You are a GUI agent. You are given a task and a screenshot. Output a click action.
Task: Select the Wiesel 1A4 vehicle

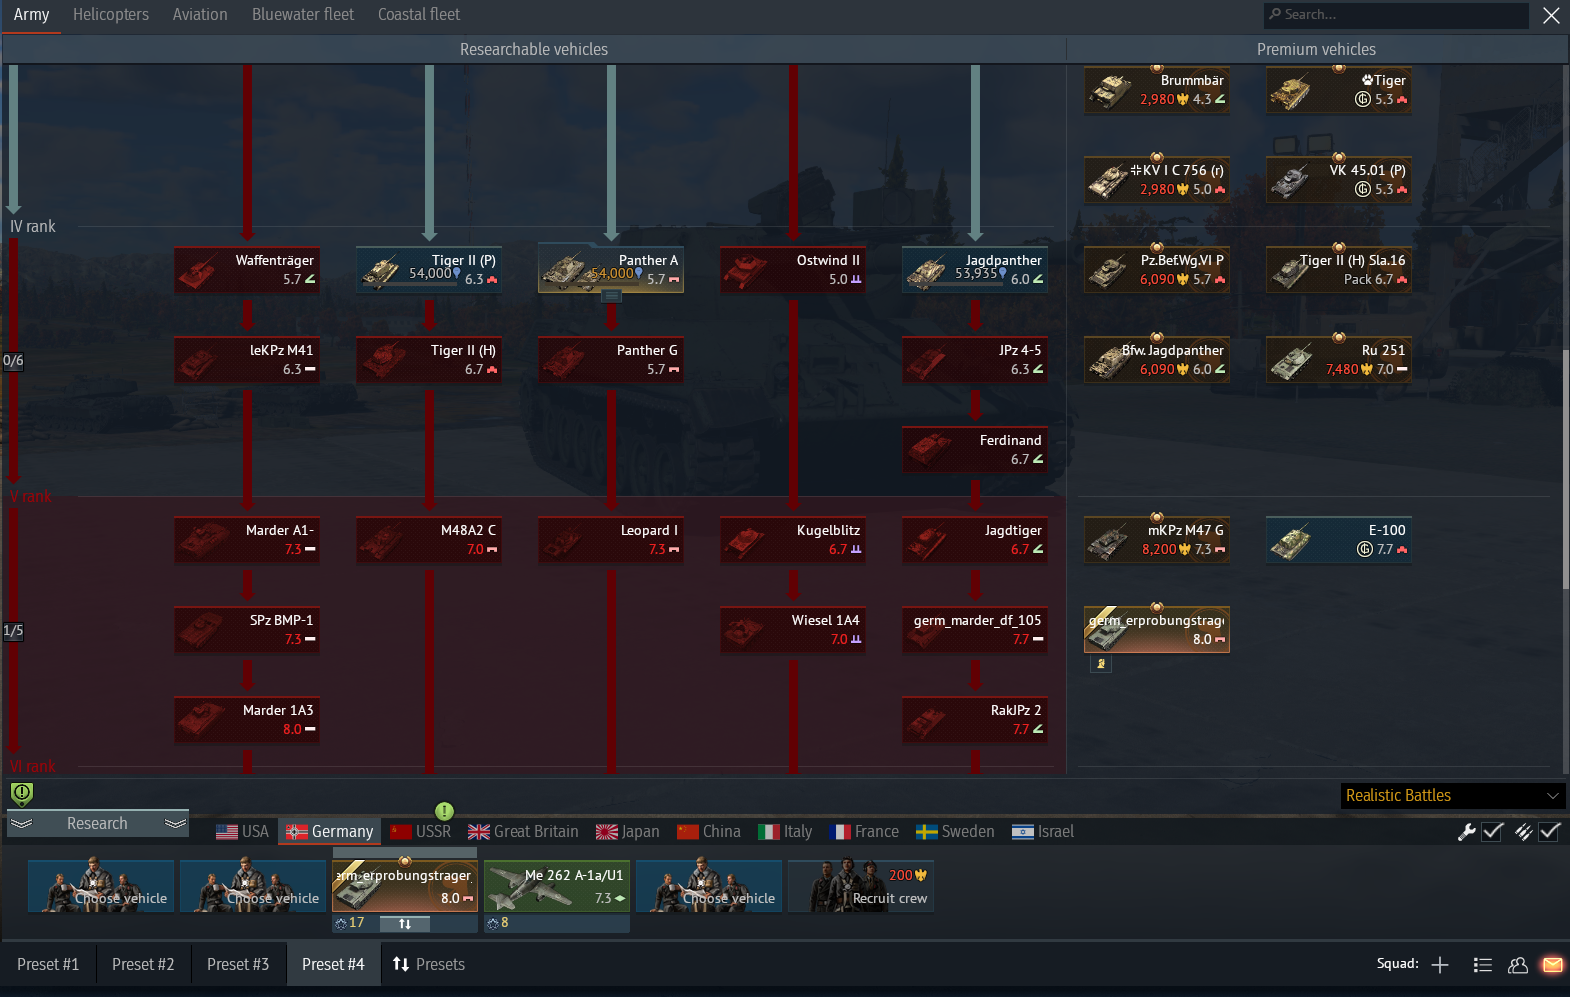coord(793,630)
